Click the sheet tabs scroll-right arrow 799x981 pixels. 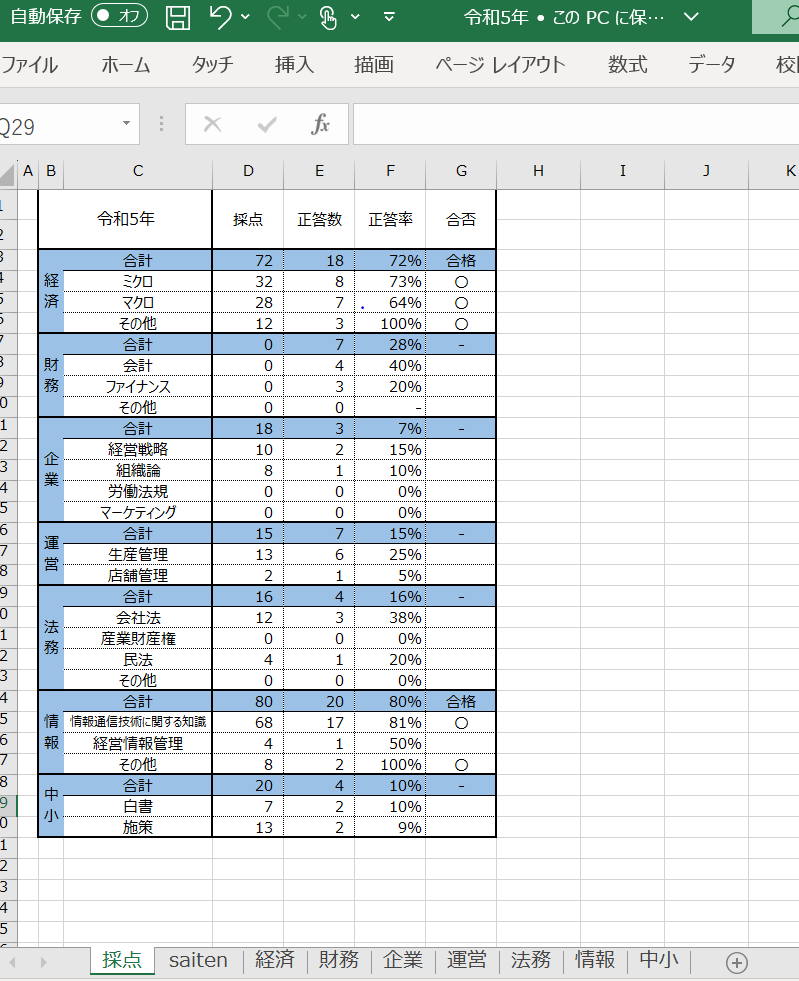tap(43, 962)
